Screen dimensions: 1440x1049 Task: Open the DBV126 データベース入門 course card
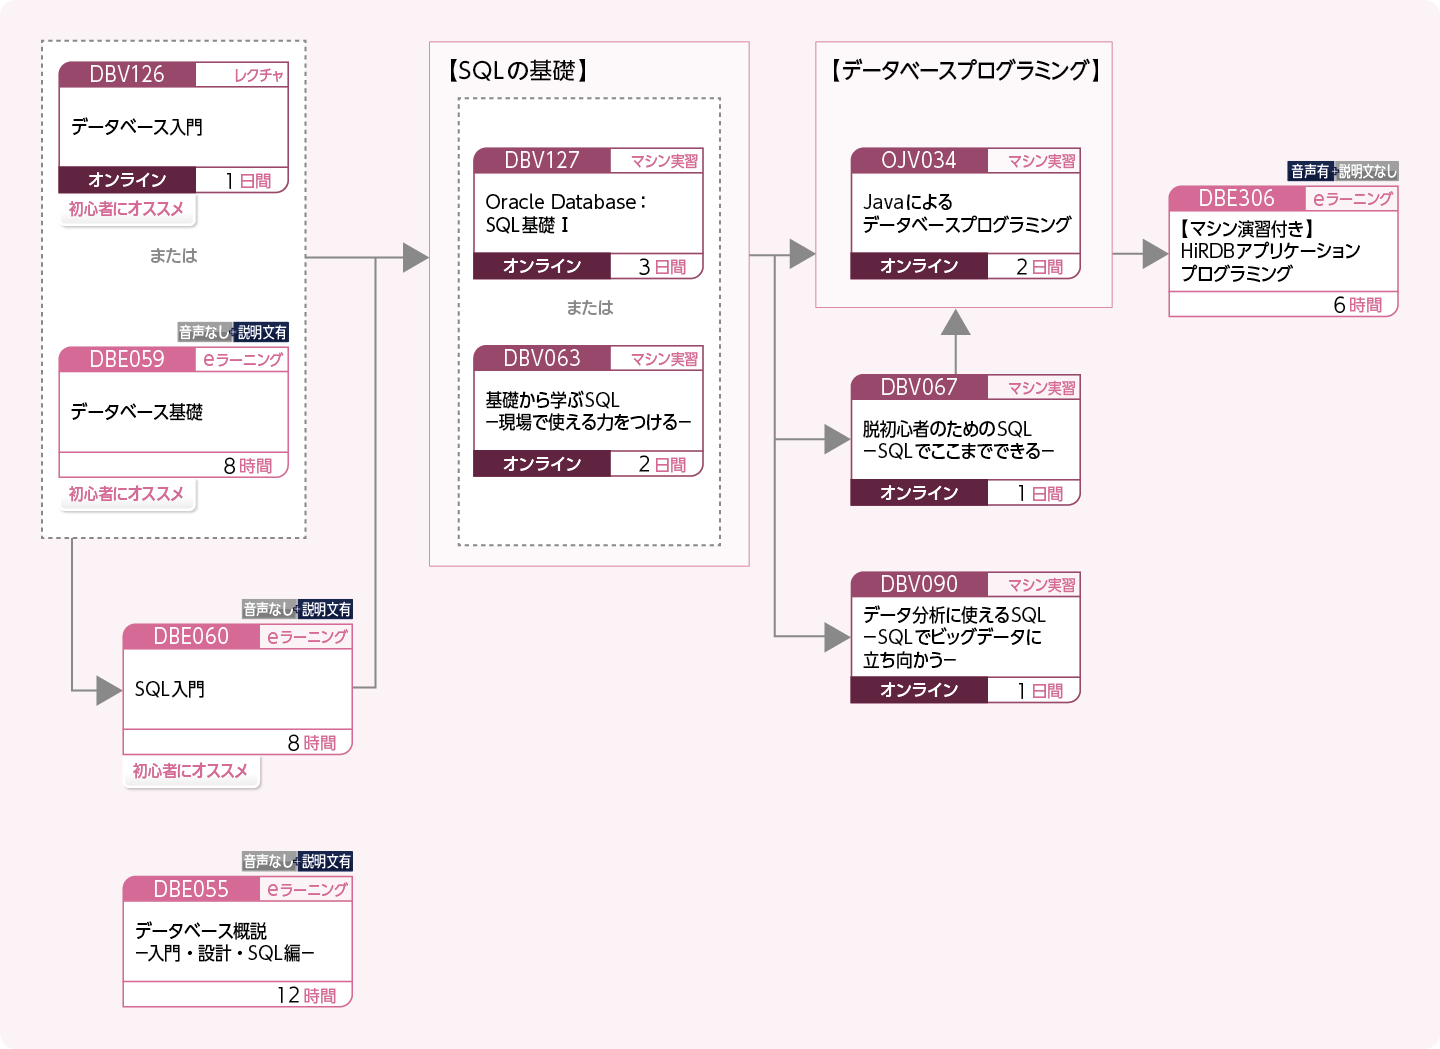point(173,127)
